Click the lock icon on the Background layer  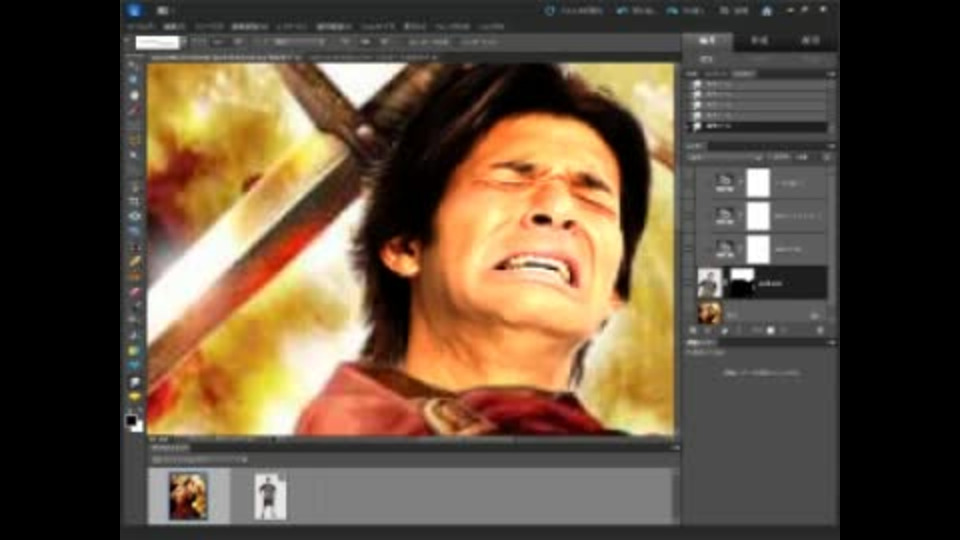click(x=814, y=315)
